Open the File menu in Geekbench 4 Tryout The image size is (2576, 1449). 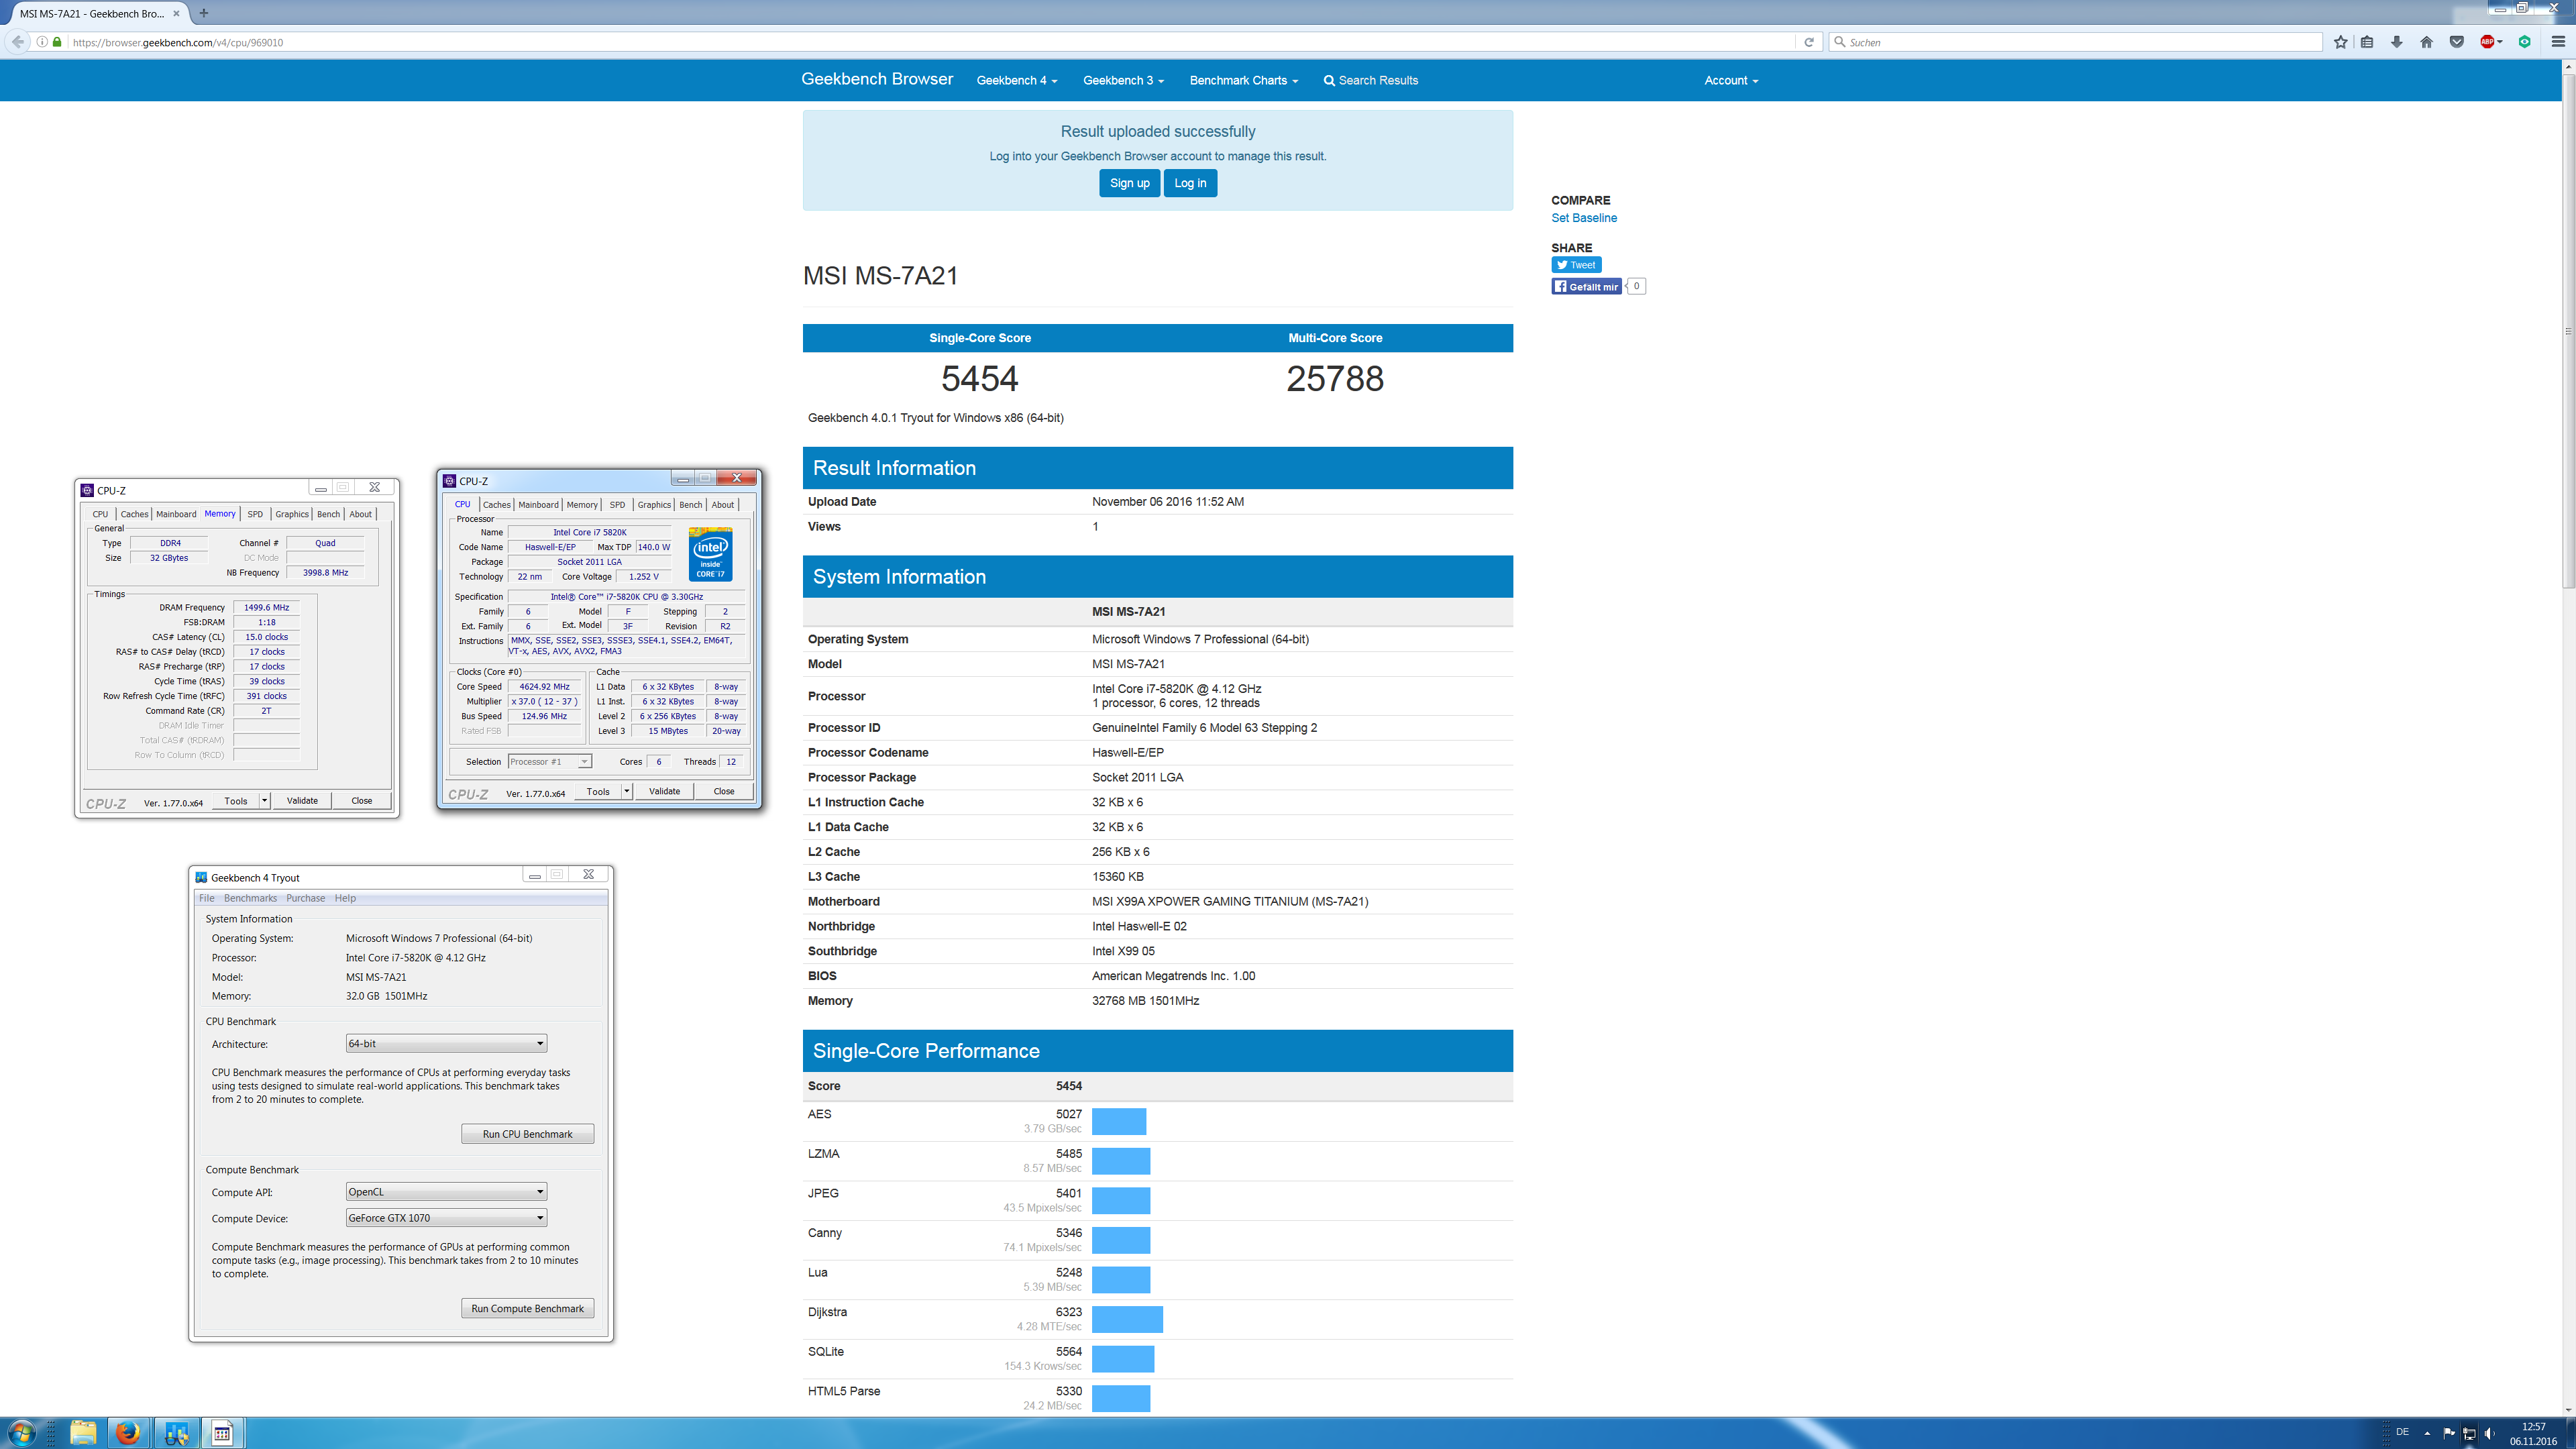(x=206, y=898)
